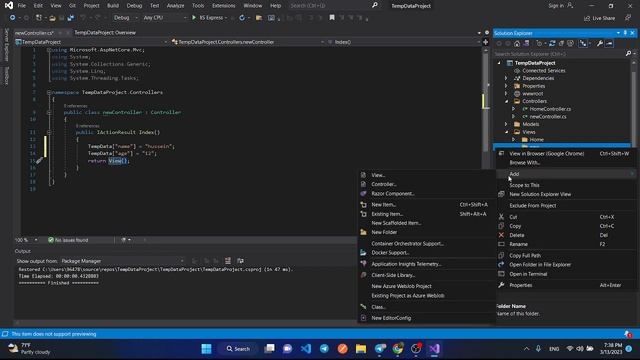Open the Build menu

coord(113,6)
